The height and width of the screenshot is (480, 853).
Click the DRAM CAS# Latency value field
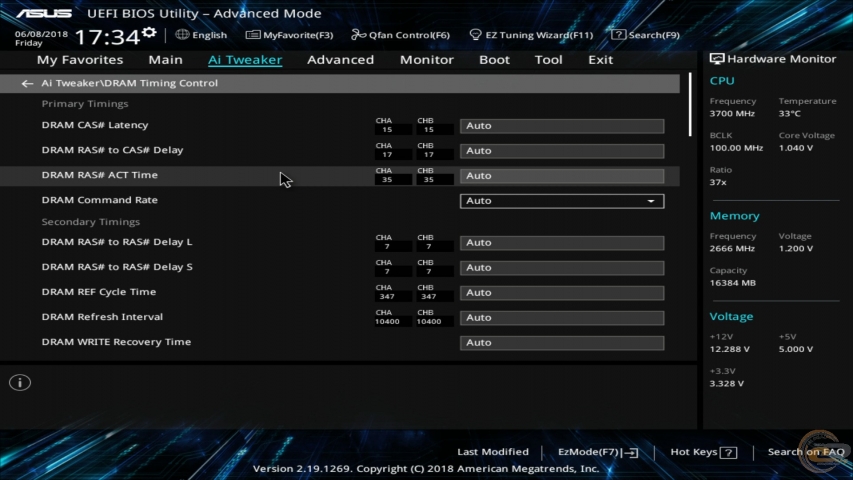[x=561, y=126]
